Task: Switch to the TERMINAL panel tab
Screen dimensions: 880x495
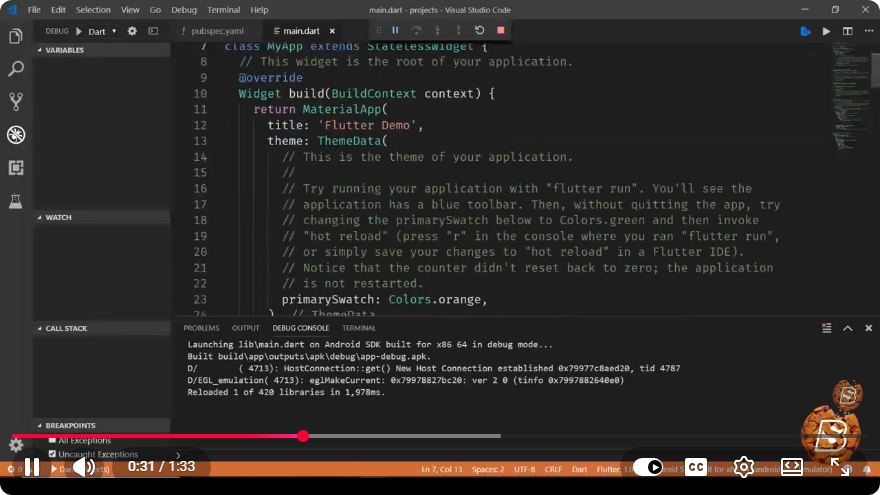Action: click(359, 328)
